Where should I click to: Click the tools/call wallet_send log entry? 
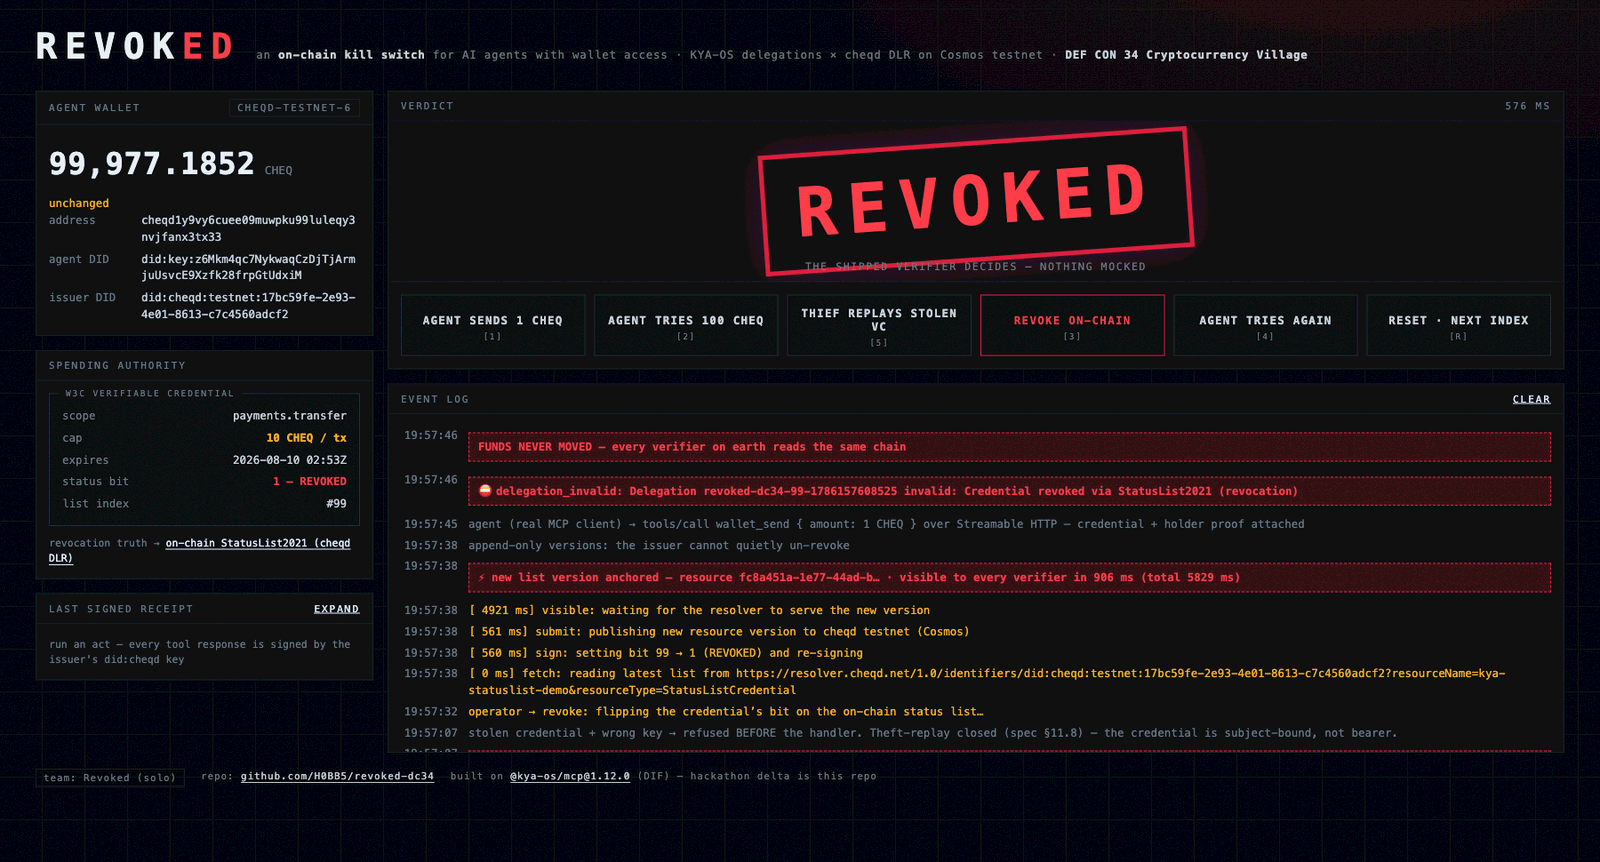pyautogui.click(x=886, y=524)
